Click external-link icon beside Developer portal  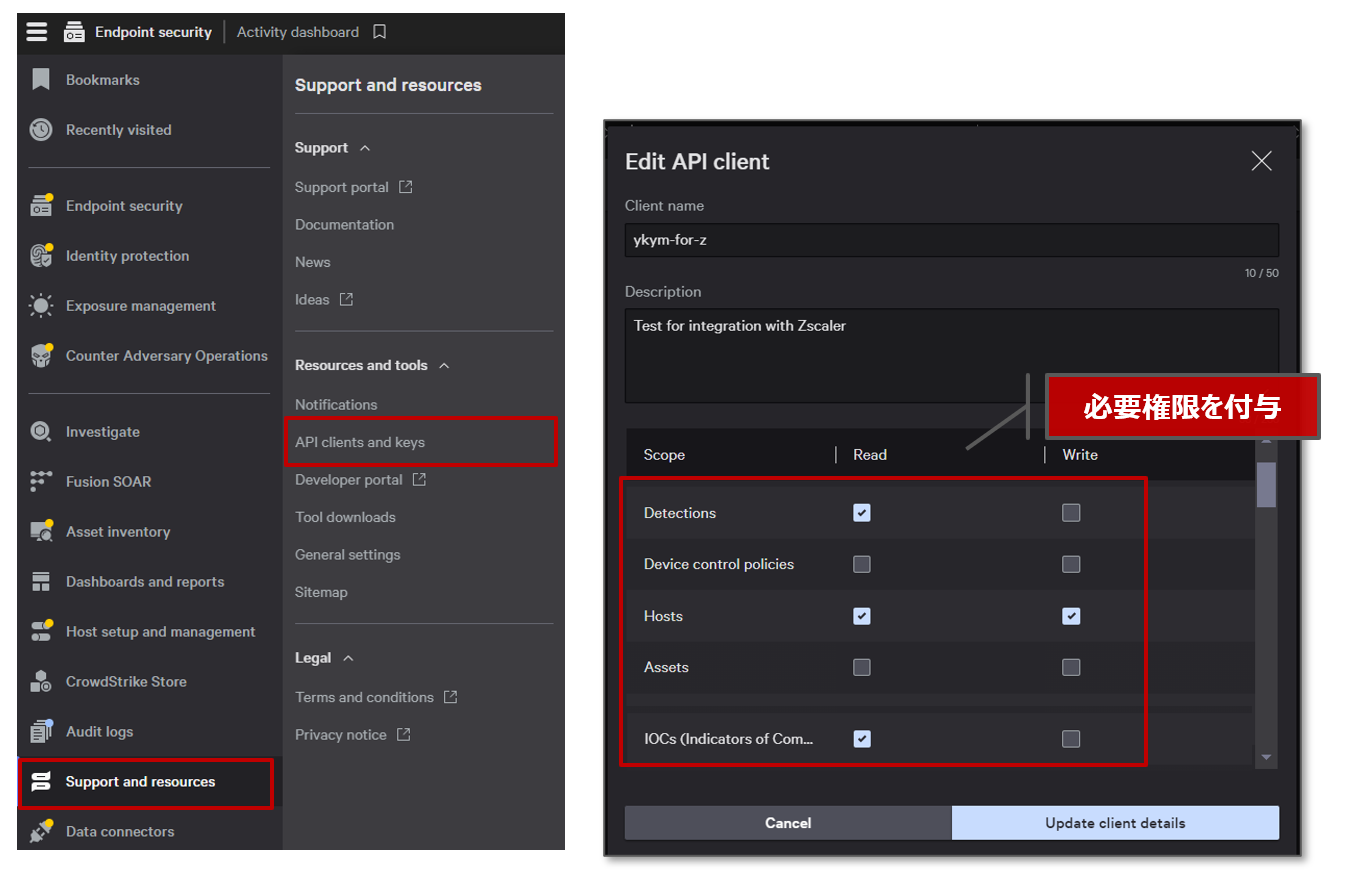(419, 480)
